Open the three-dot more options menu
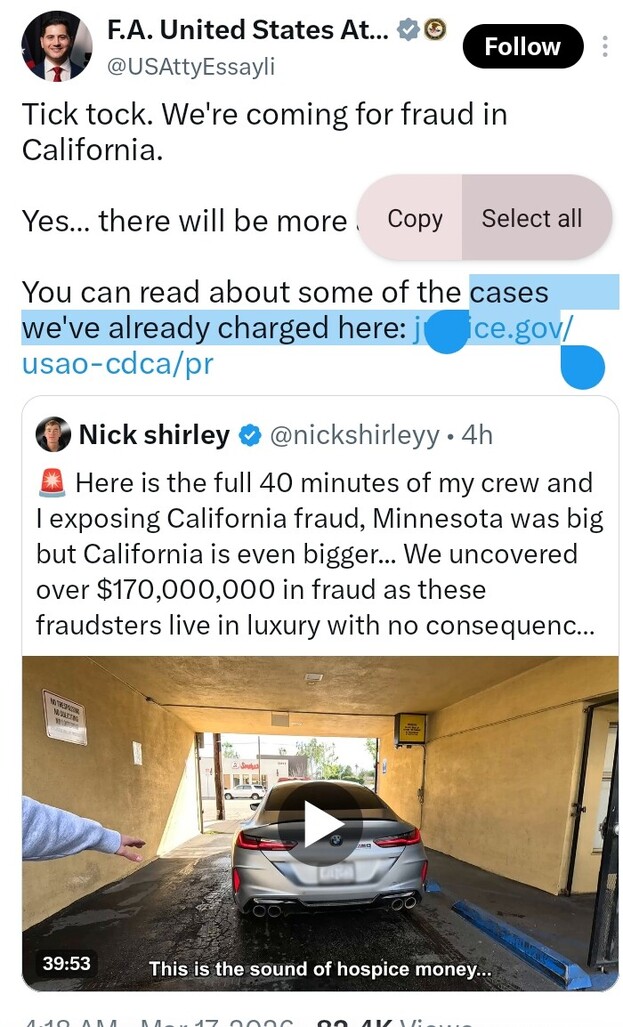The image size is (623, 1027). click(x=604, y=46)
